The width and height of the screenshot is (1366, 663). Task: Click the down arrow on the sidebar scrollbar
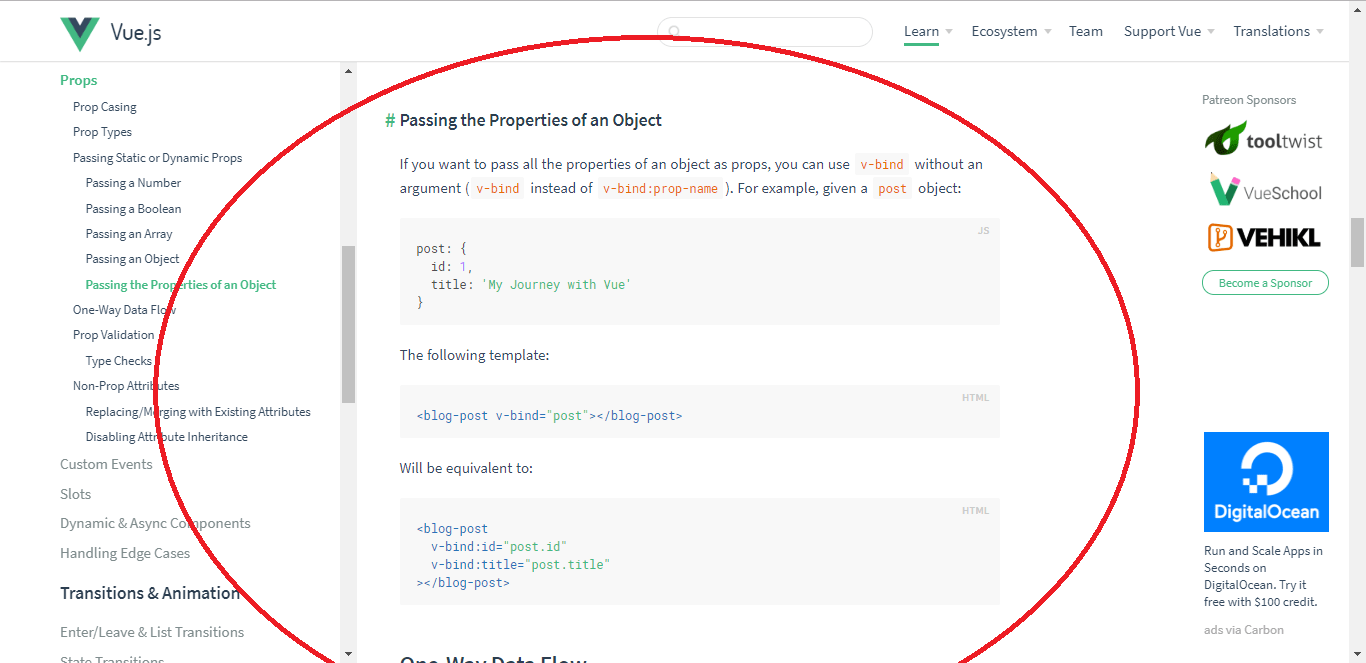coord(348,652)
